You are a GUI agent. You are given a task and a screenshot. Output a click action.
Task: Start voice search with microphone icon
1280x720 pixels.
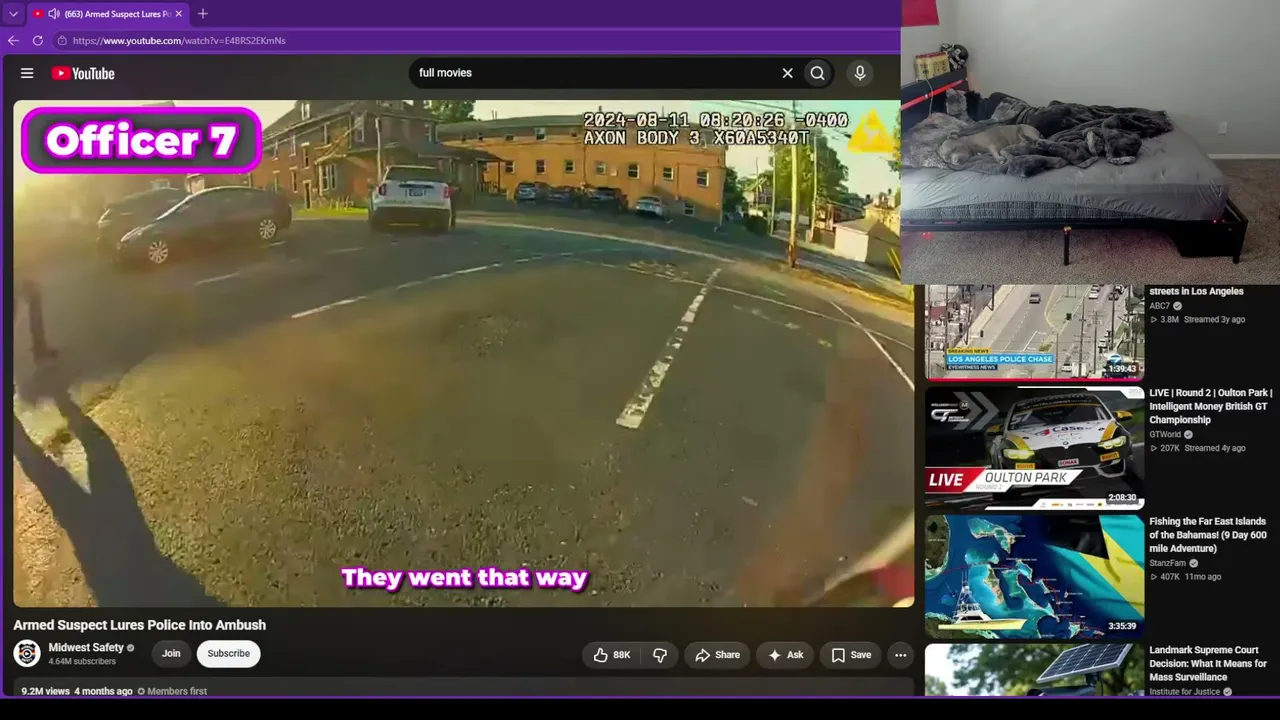pyautogui.click(x=859, y=73)
